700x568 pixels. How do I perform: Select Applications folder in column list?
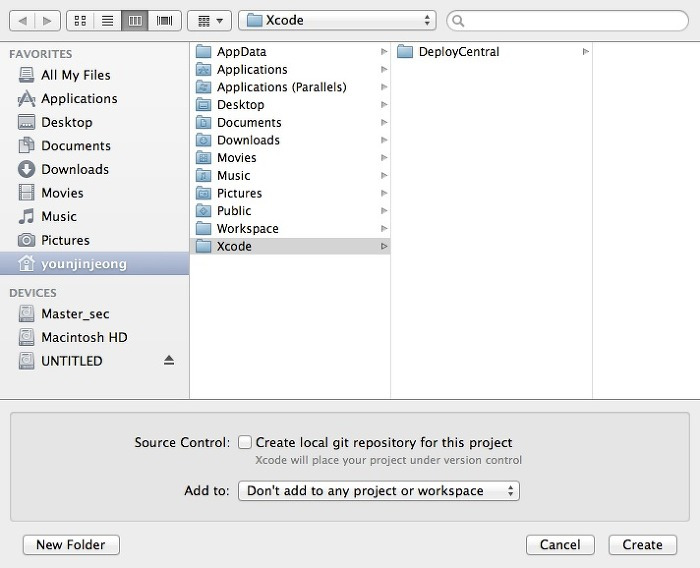[x=290, y=70]
